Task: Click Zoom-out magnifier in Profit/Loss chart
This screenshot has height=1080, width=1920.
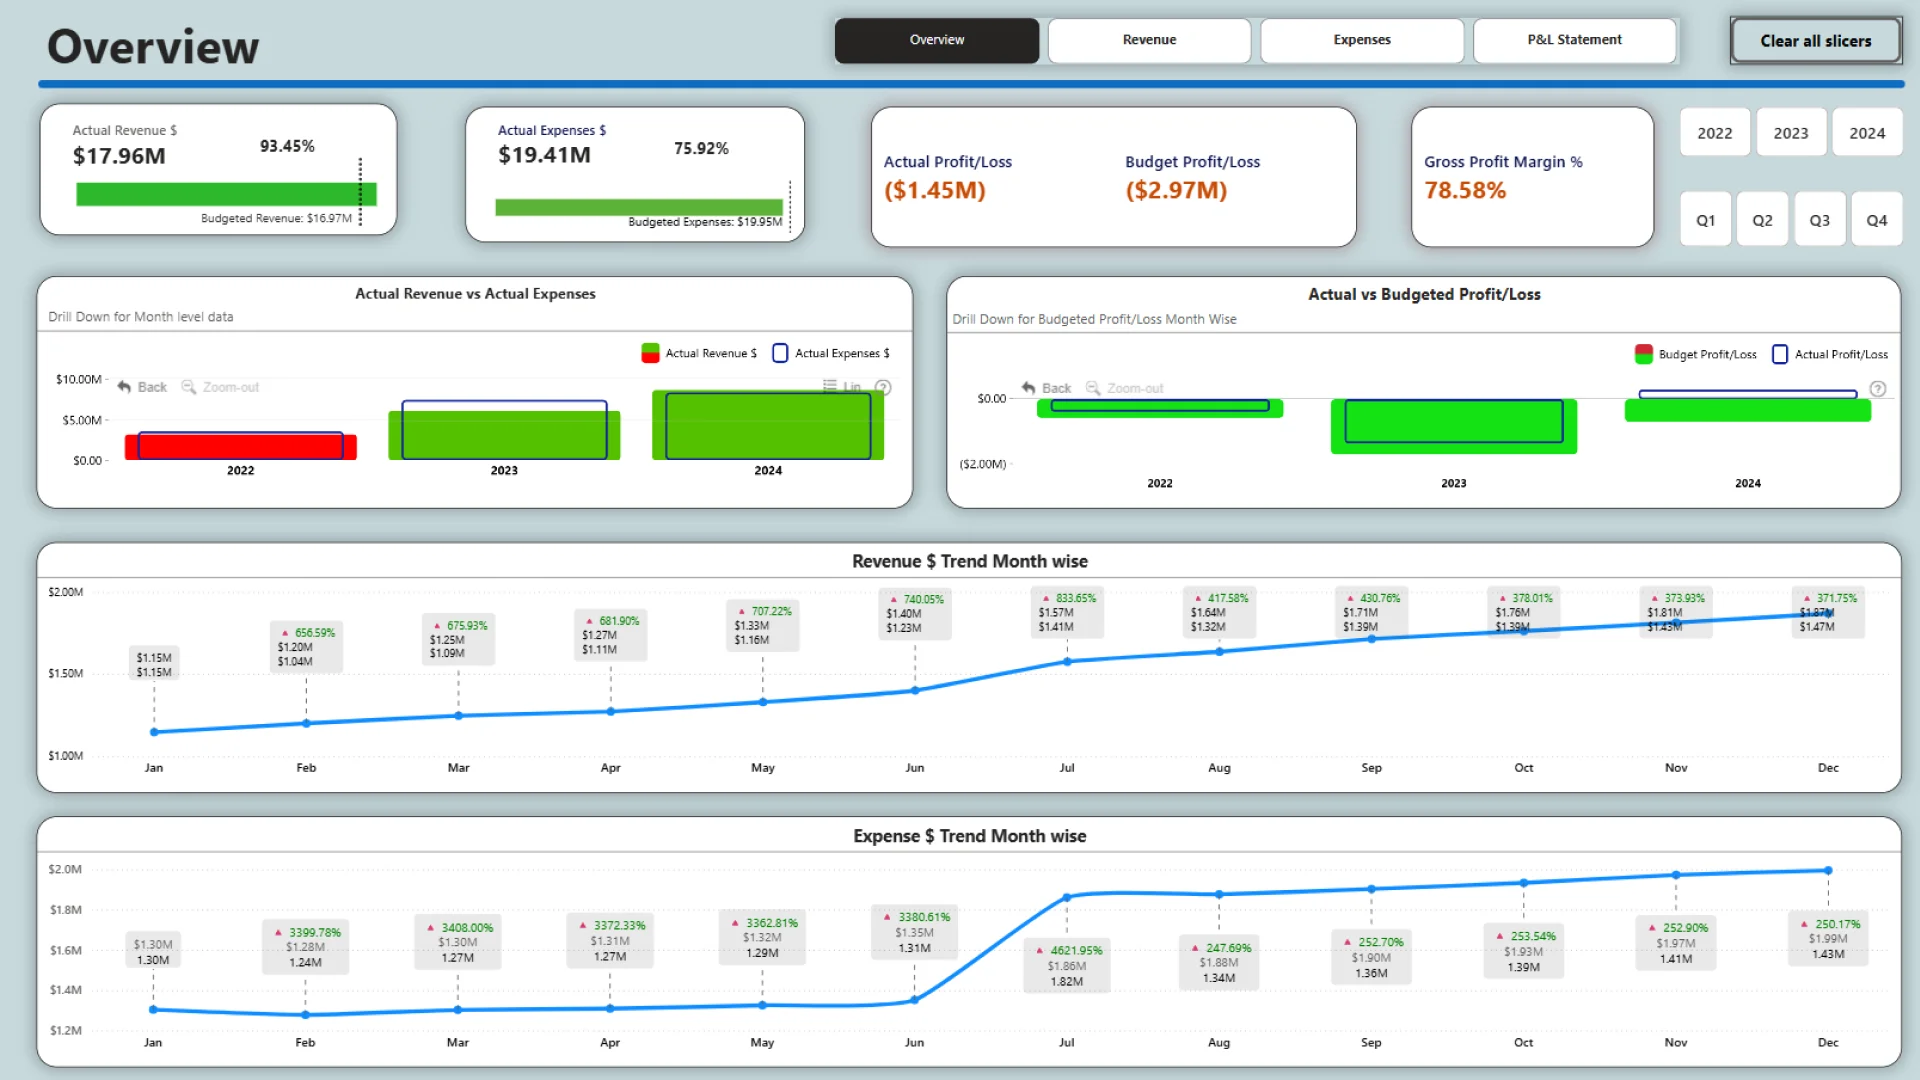Action: [1093, 388]
